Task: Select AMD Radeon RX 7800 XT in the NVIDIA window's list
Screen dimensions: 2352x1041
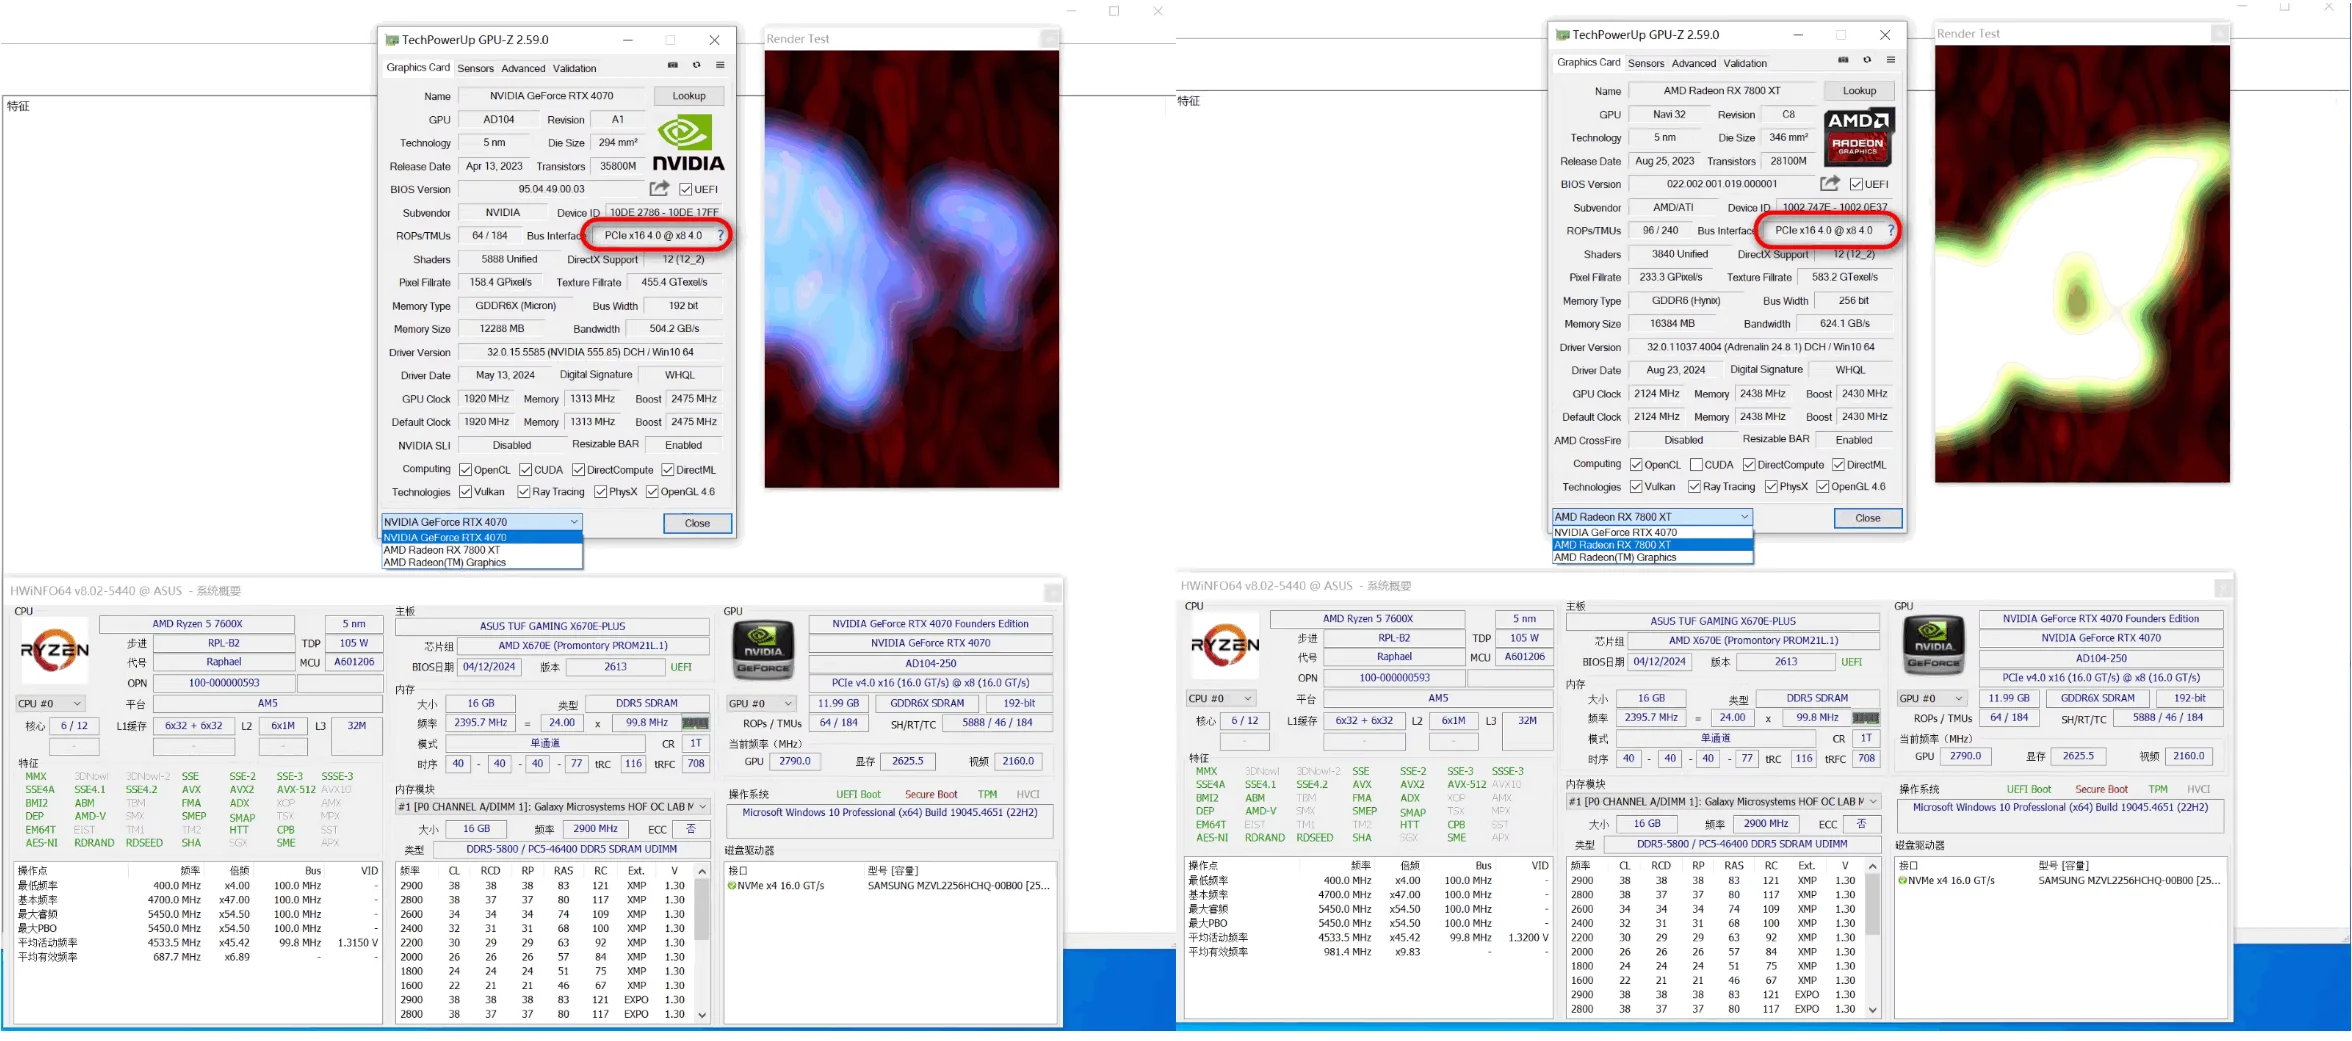Action: (442, 550)
